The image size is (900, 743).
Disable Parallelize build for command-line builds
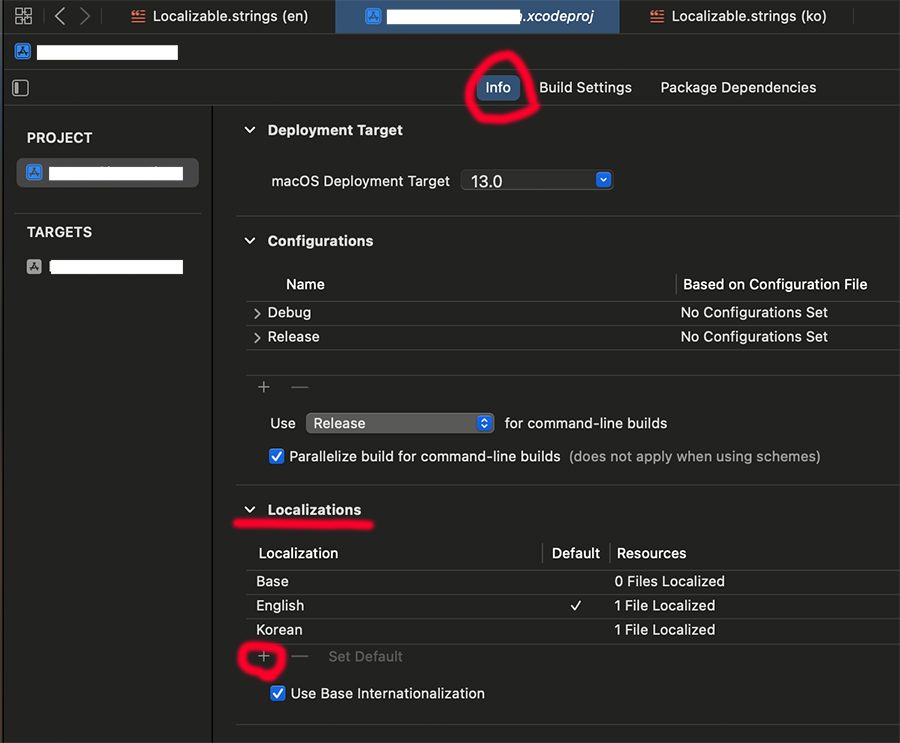pyautogui.click(x=277, y=456)
